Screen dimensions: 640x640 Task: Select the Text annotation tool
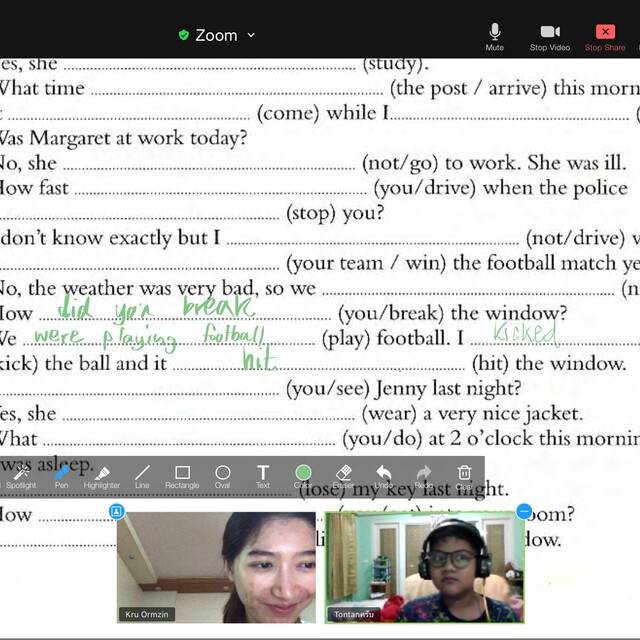click(263, 477)
